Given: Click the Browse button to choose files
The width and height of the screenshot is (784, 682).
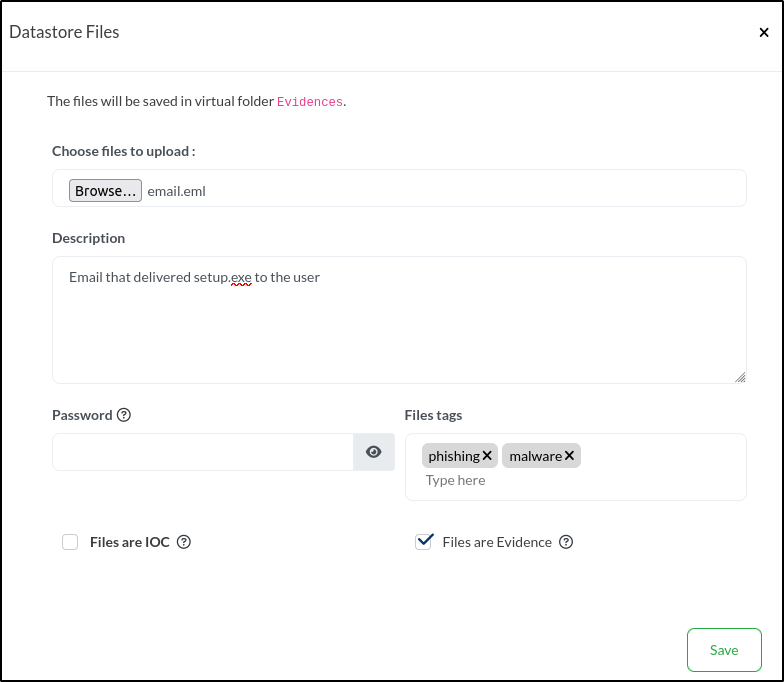Looking at the screenshot, I should click(105, 191).
